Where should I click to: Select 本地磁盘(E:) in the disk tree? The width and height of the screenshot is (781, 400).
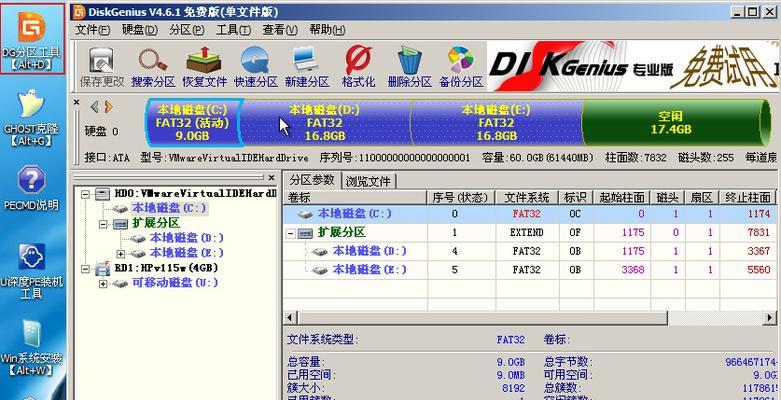click(x=187, y=253)
